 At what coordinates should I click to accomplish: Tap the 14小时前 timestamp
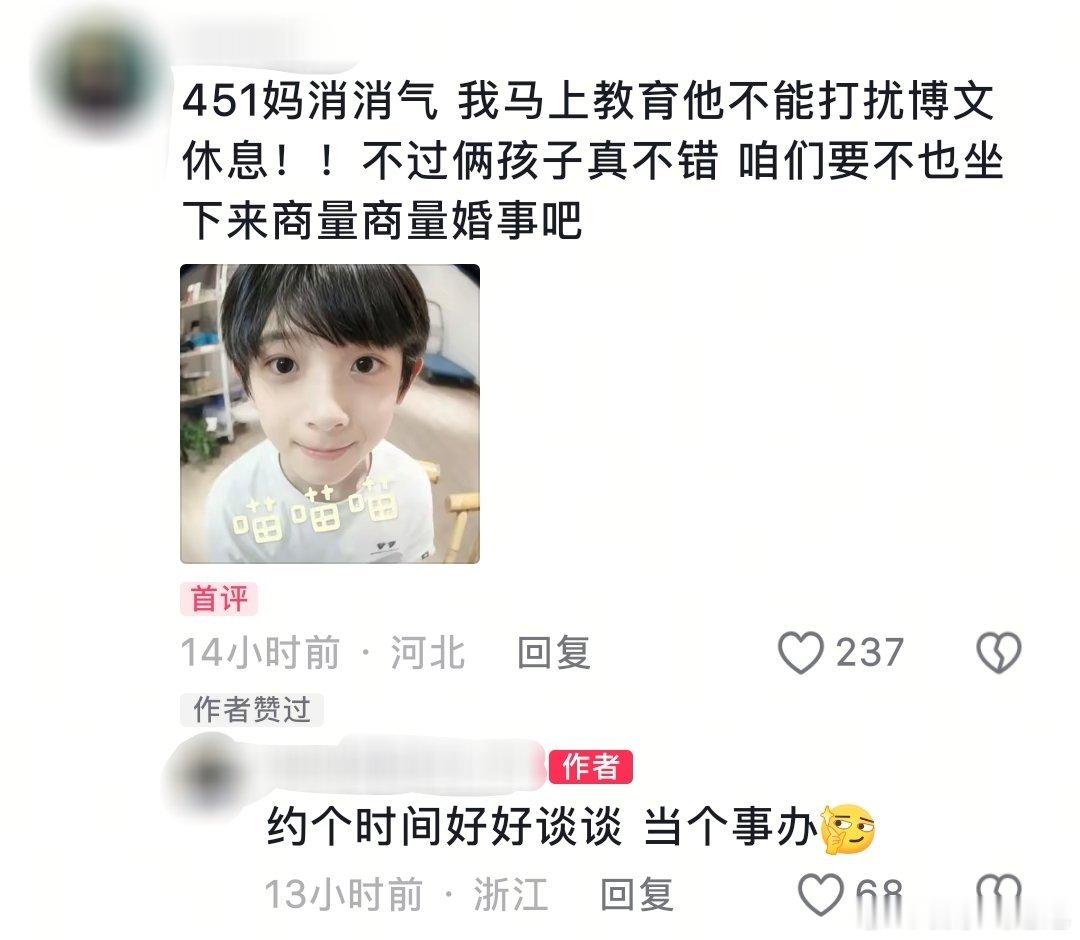coord(260,653)
